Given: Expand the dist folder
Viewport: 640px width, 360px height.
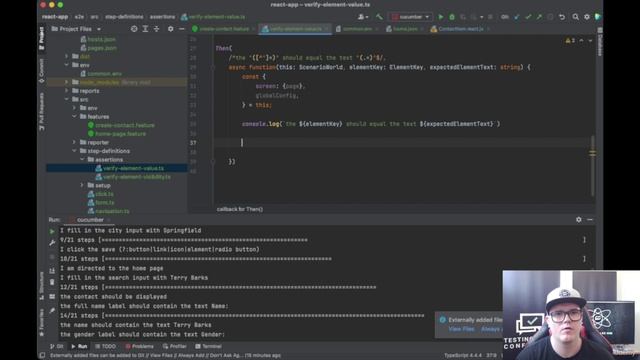Looking at the screenshot, I should pos(67,56).
